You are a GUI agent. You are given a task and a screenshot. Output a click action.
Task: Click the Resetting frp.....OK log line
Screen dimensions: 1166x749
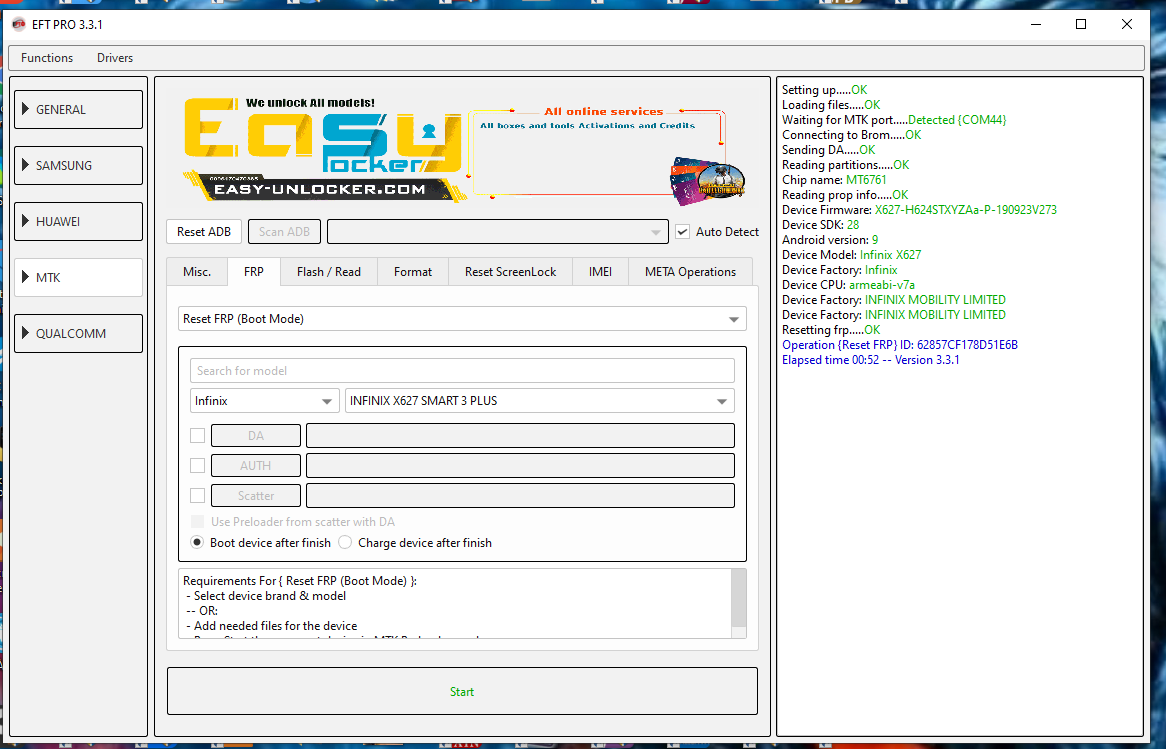831,330
